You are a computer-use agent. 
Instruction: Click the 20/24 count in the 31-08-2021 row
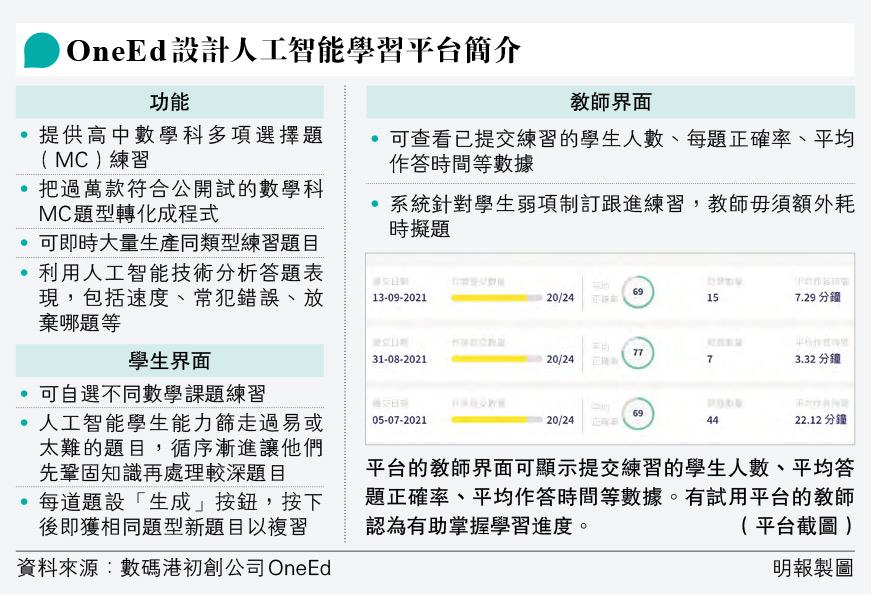[560, 359]
